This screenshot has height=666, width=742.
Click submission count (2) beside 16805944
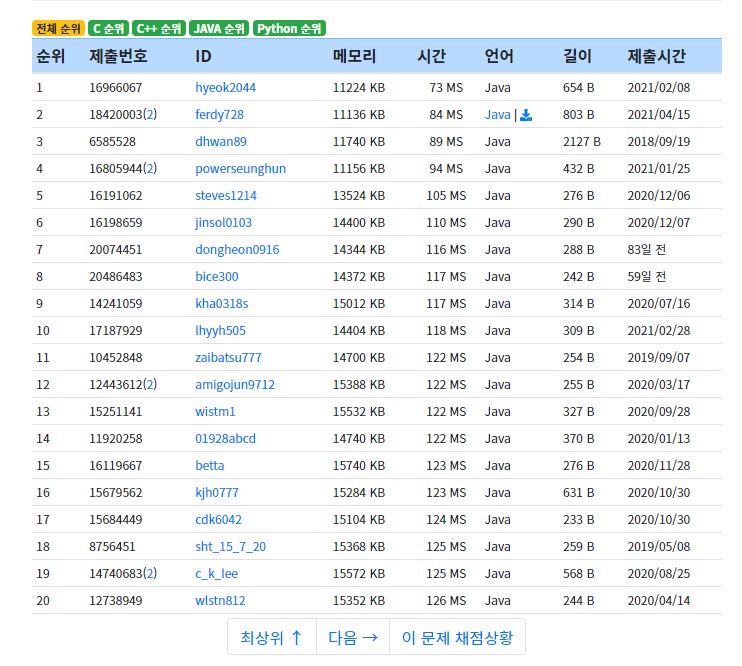coord(150,169)
